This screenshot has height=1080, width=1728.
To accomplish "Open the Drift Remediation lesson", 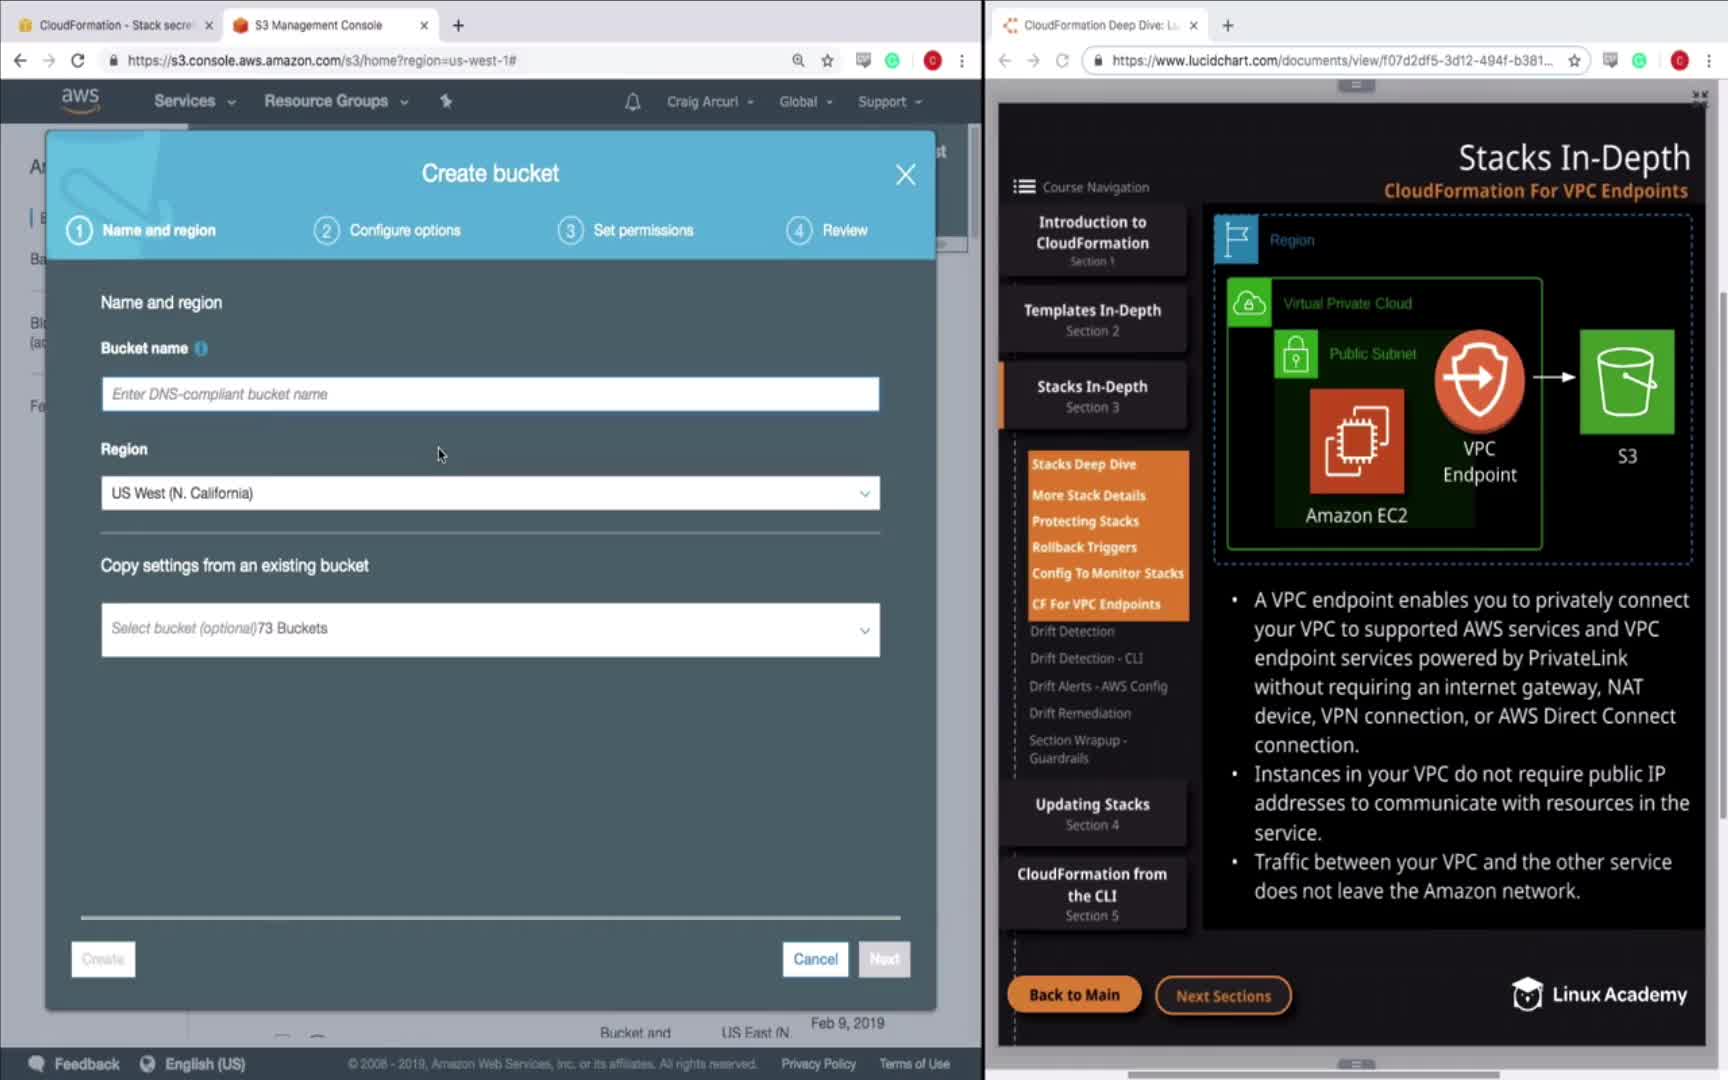I will (x=1080, y=713).
